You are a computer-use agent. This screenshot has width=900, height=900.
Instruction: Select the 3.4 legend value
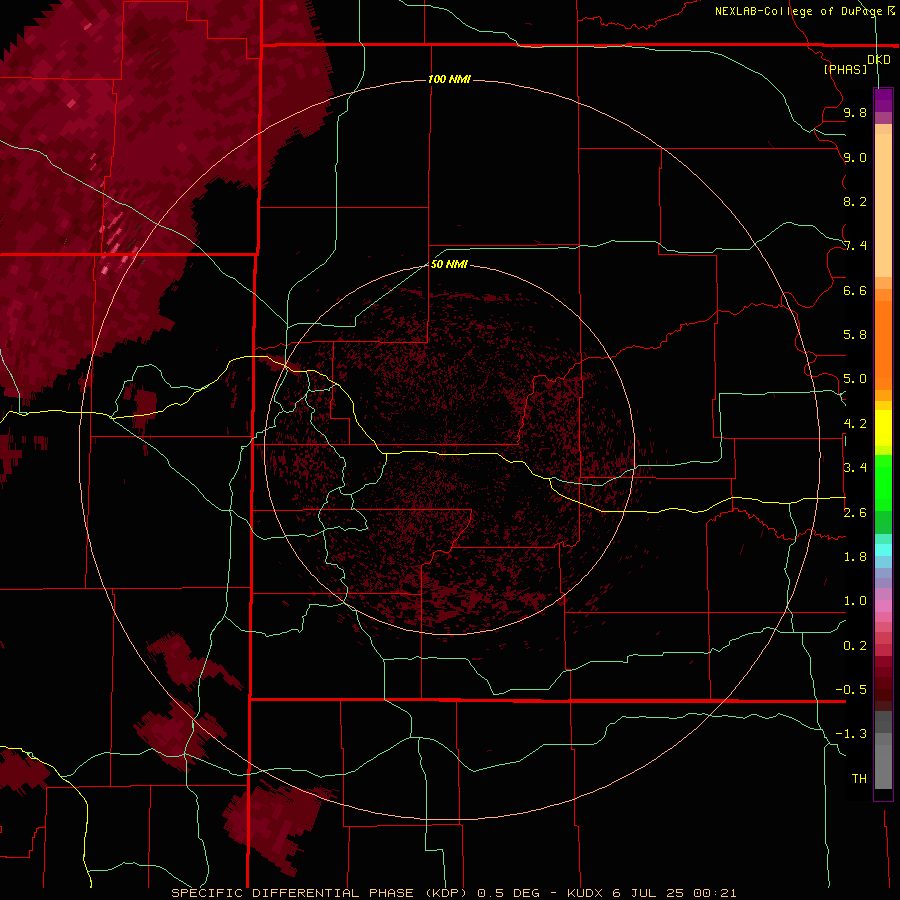point(855,468)
